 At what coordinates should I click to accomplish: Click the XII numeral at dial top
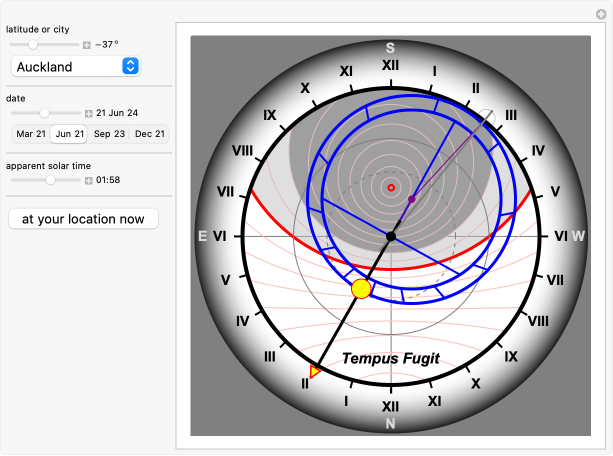pos(391,65)
